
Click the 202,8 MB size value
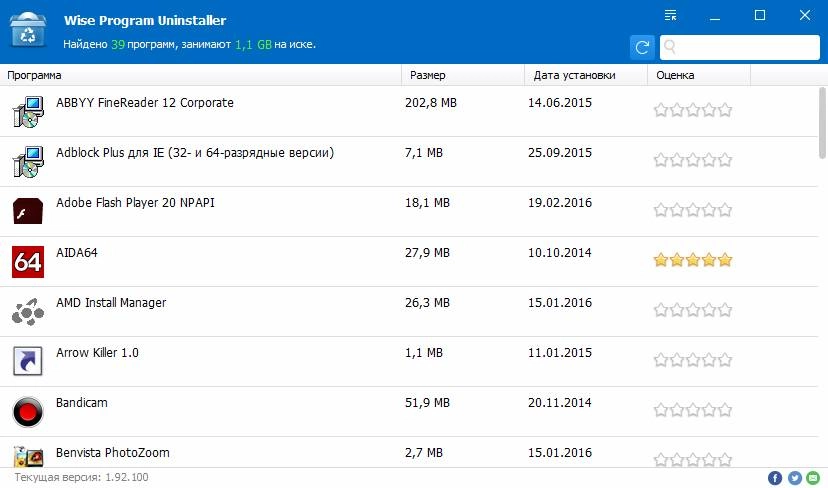point(431,102)
